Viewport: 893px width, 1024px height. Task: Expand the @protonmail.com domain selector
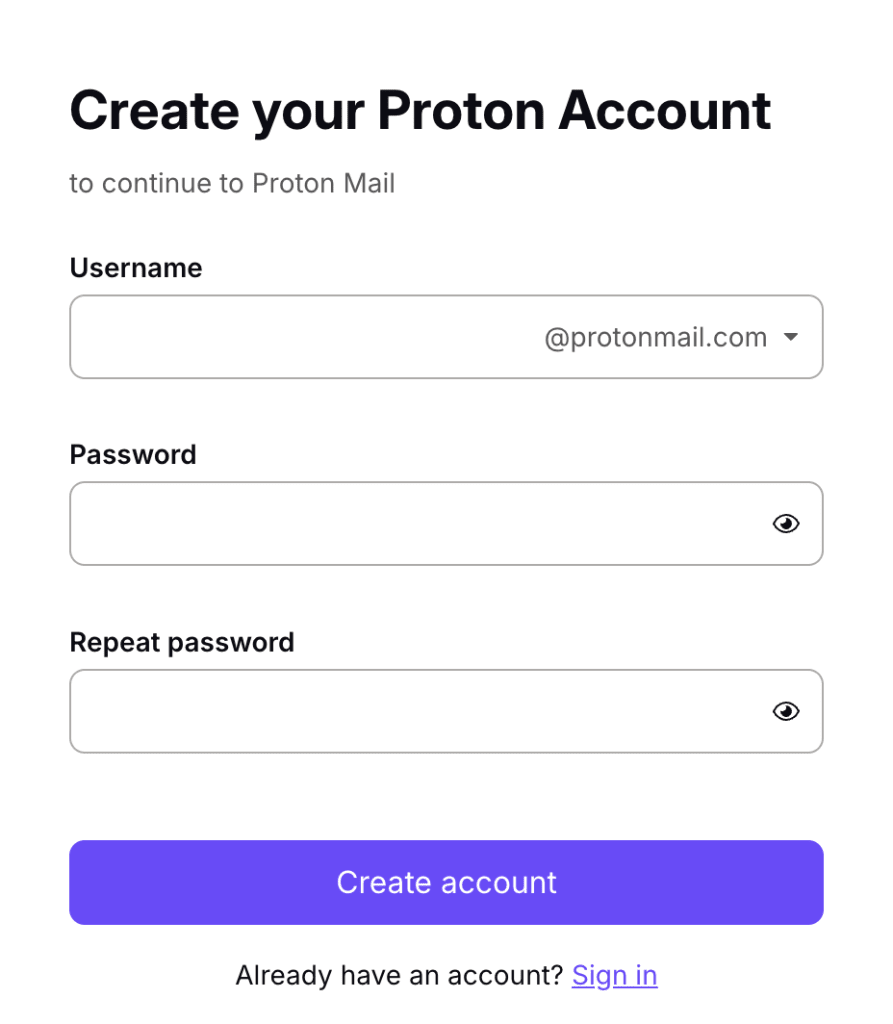[x=790, y=337]
